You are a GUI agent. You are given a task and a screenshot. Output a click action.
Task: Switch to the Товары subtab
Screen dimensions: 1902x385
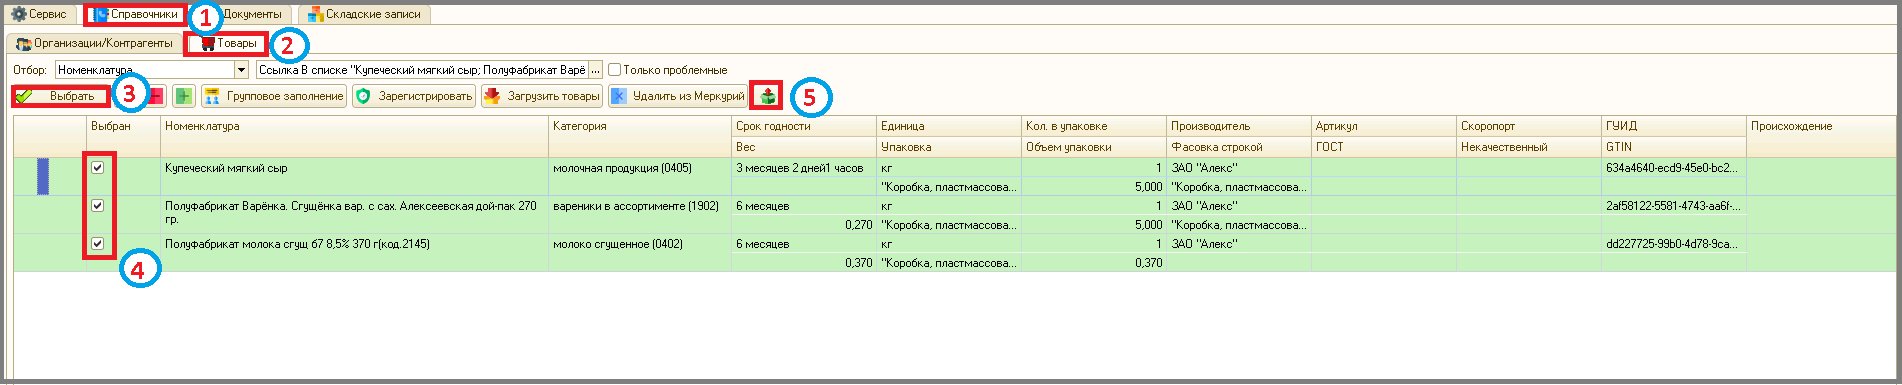click(228, 43)
